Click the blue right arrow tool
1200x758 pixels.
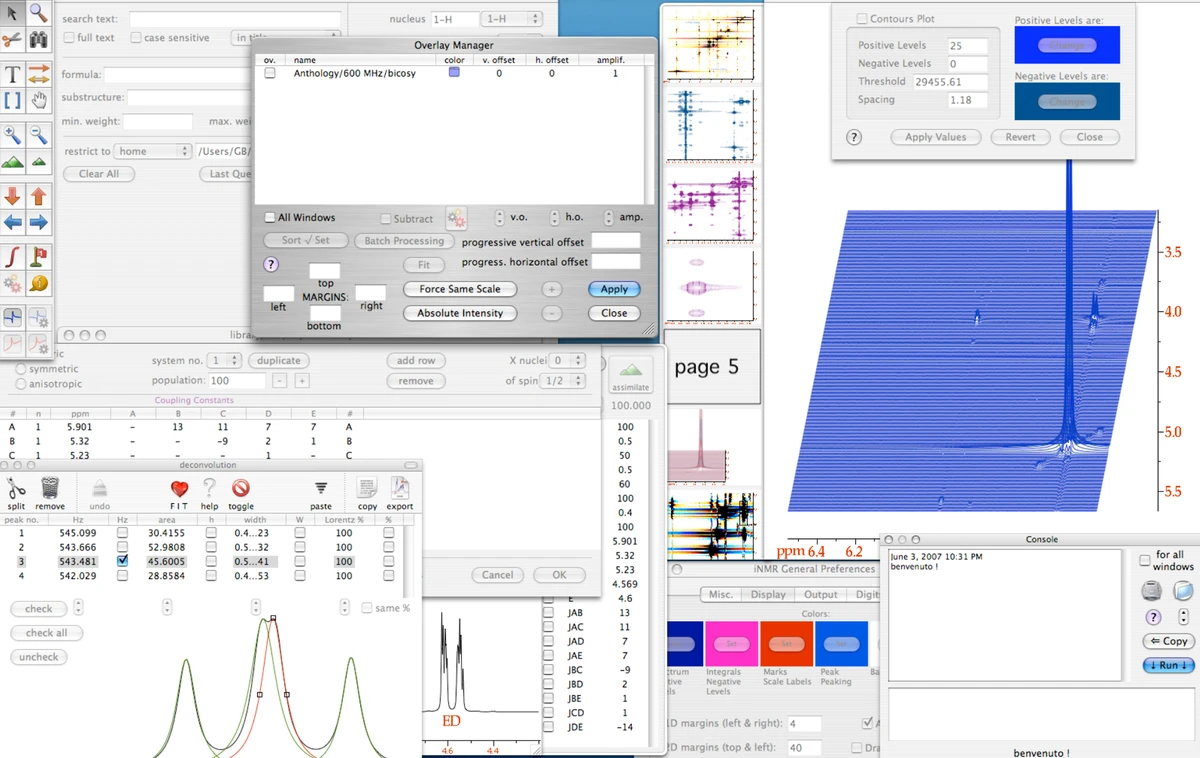pos(38,221)
